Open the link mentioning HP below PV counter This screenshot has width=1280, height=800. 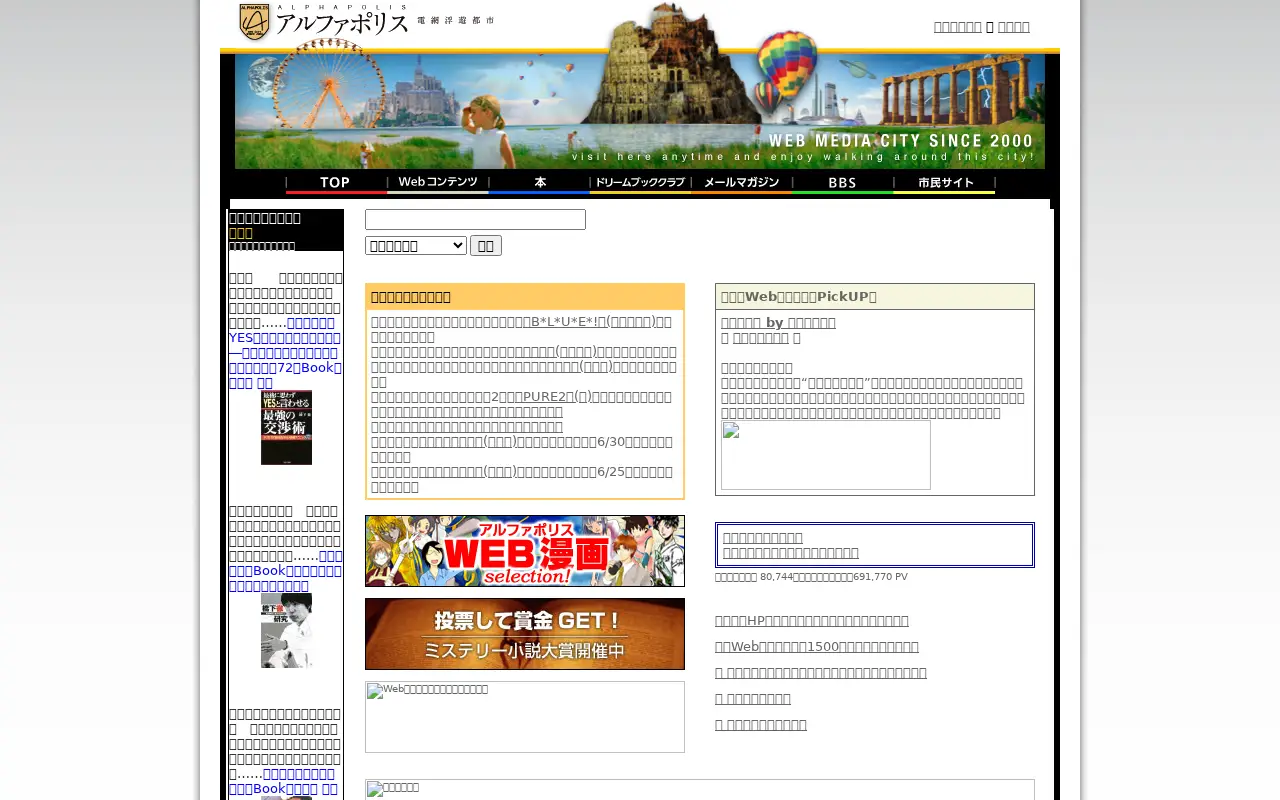812,621
